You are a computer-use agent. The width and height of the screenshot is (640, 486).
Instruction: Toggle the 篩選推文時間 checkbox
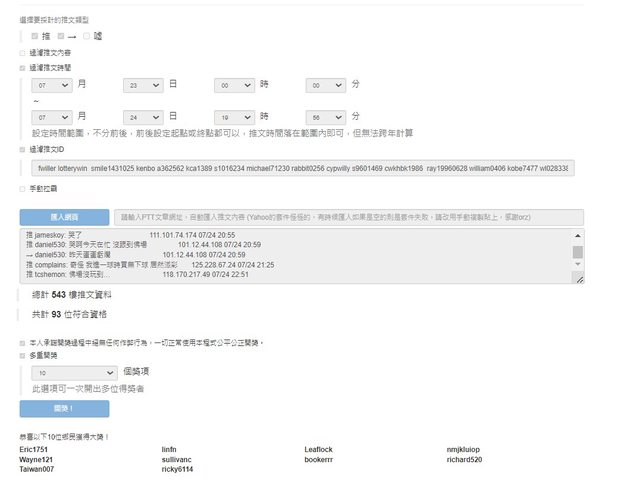[x=23, y=68]
